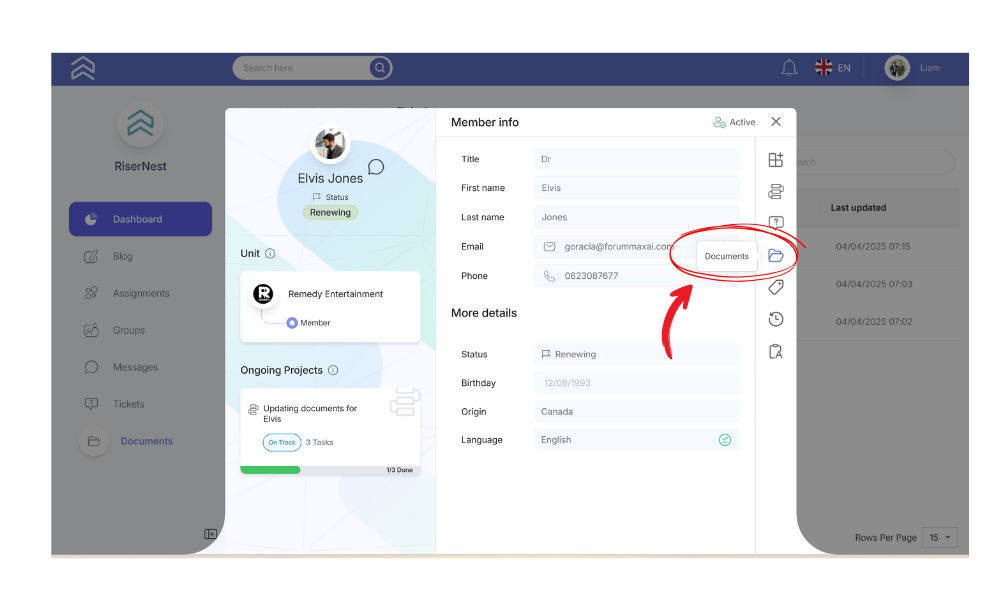Open the Remedy Entertainment unit name
Viewport: 1000px width, 600px height.
pos(335,294)
